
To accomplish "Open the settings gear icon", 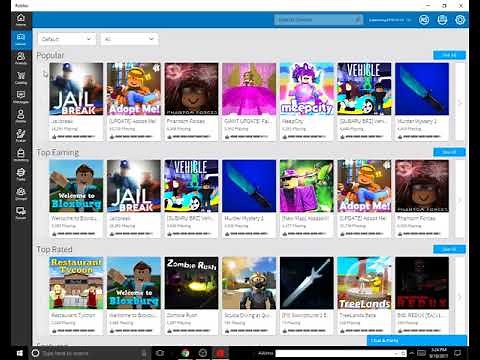I will pyautogui.click(x=460, y=20).
